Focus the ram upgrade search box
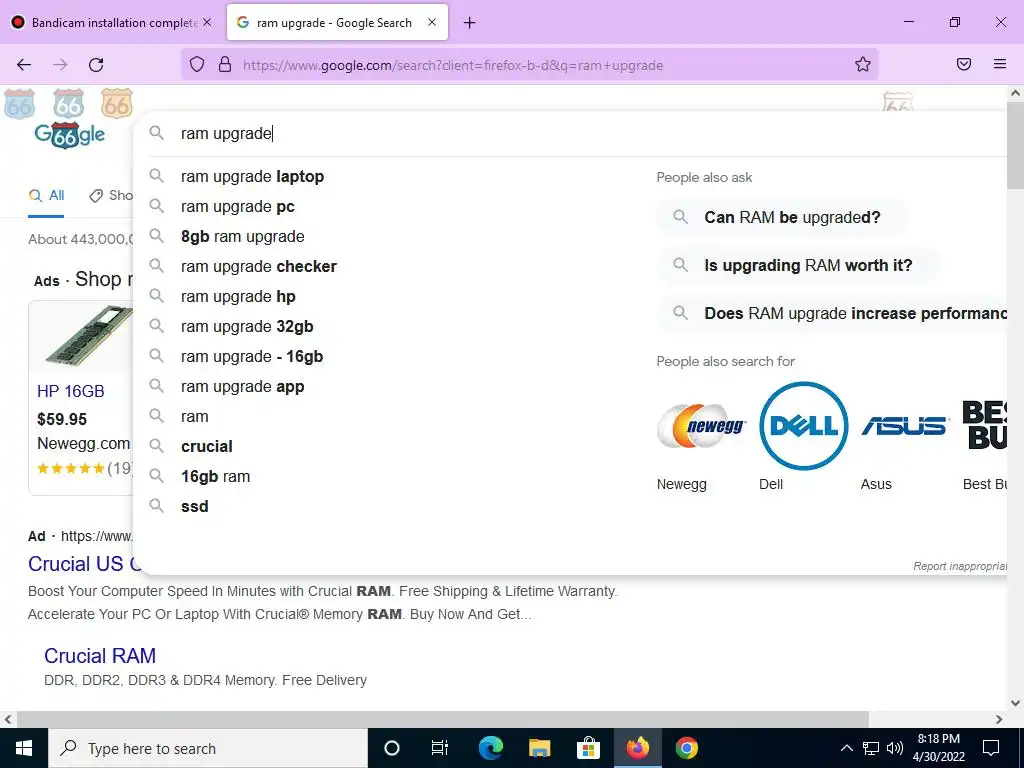Viewport: 1024px width, 768px height. (x=575, y=133)
